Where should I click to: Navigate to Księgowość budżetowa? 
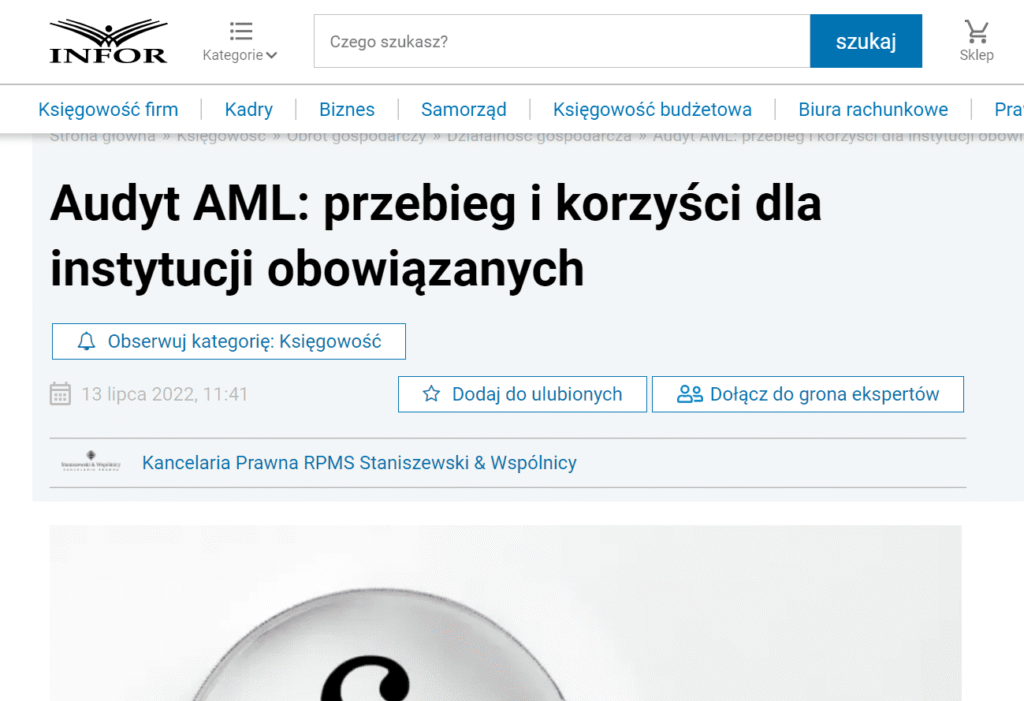pos(652,110)
